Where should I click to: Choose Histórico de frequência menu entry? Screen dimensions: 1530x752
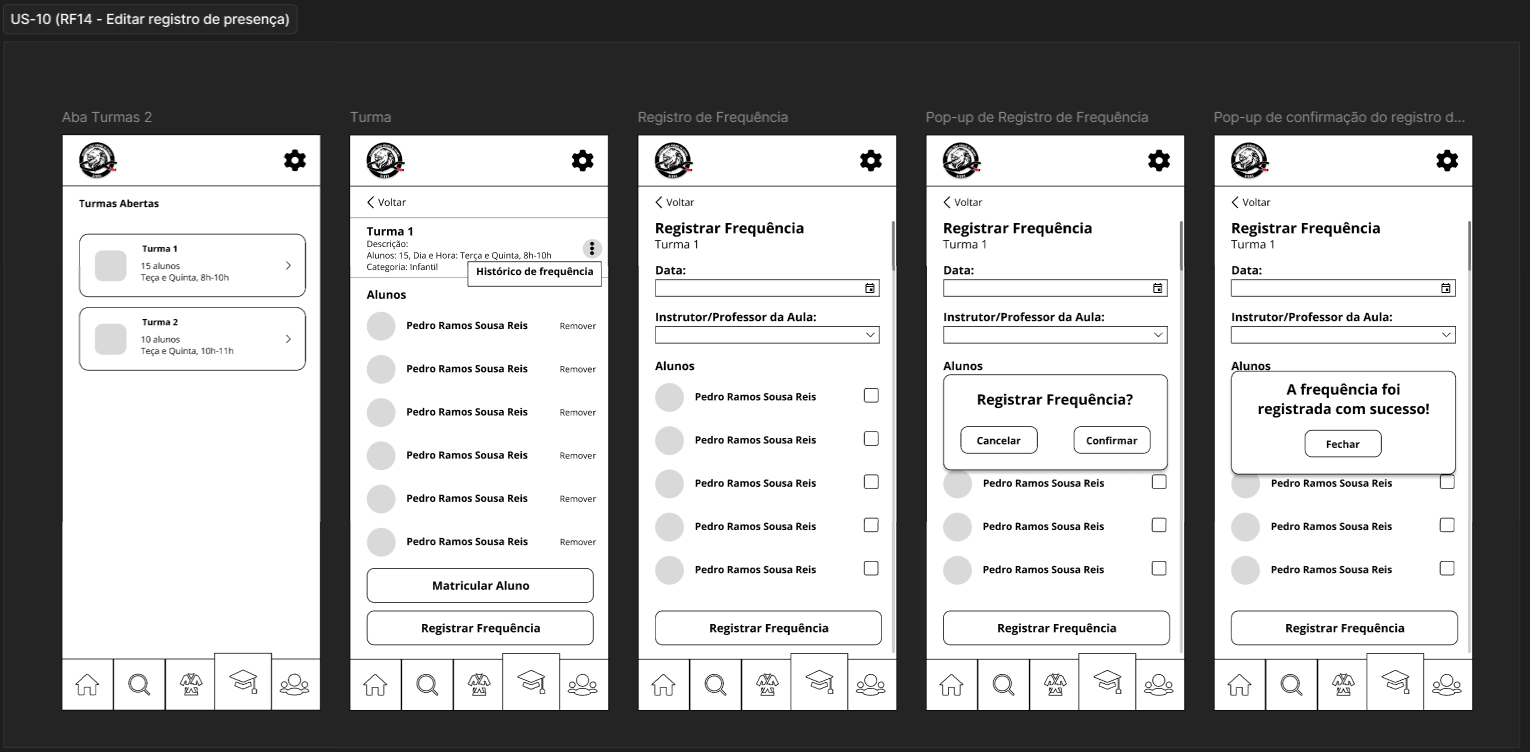click(535, 272)
